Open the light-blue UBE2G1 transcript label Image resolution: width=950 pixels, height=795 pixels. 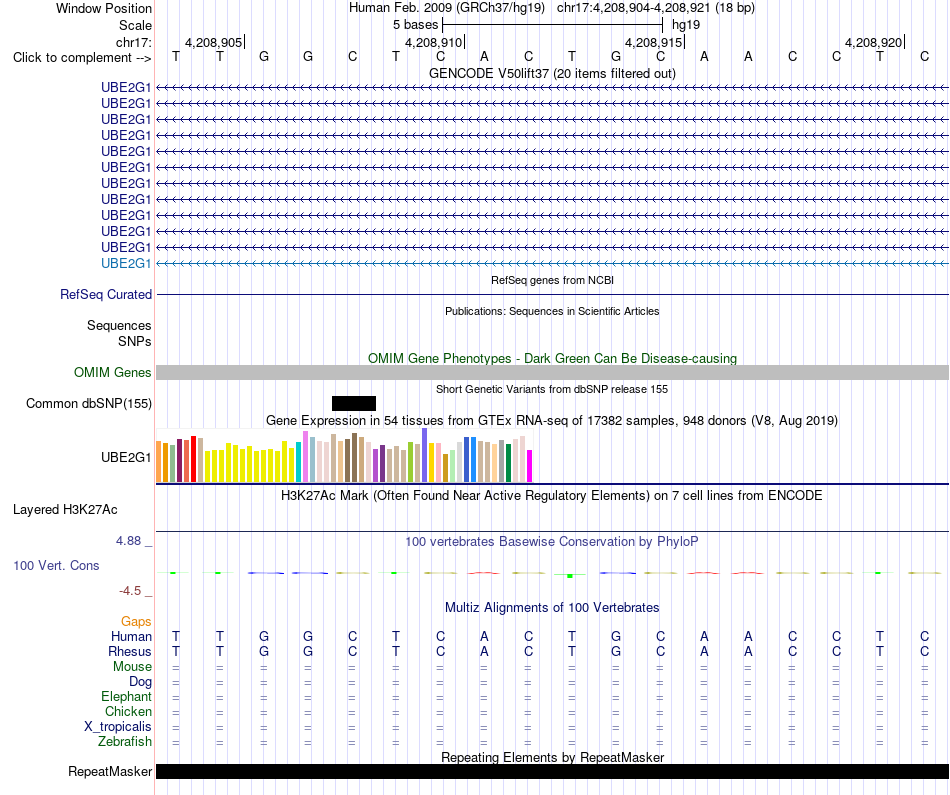click(126, 264)
